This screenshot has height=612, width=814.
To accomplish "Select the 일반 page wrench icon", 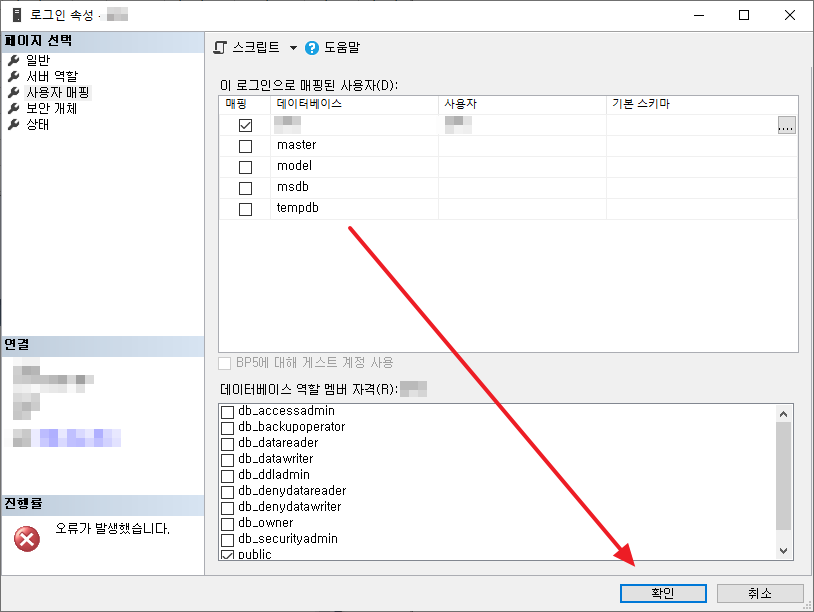I will click(x=14, y=60).
